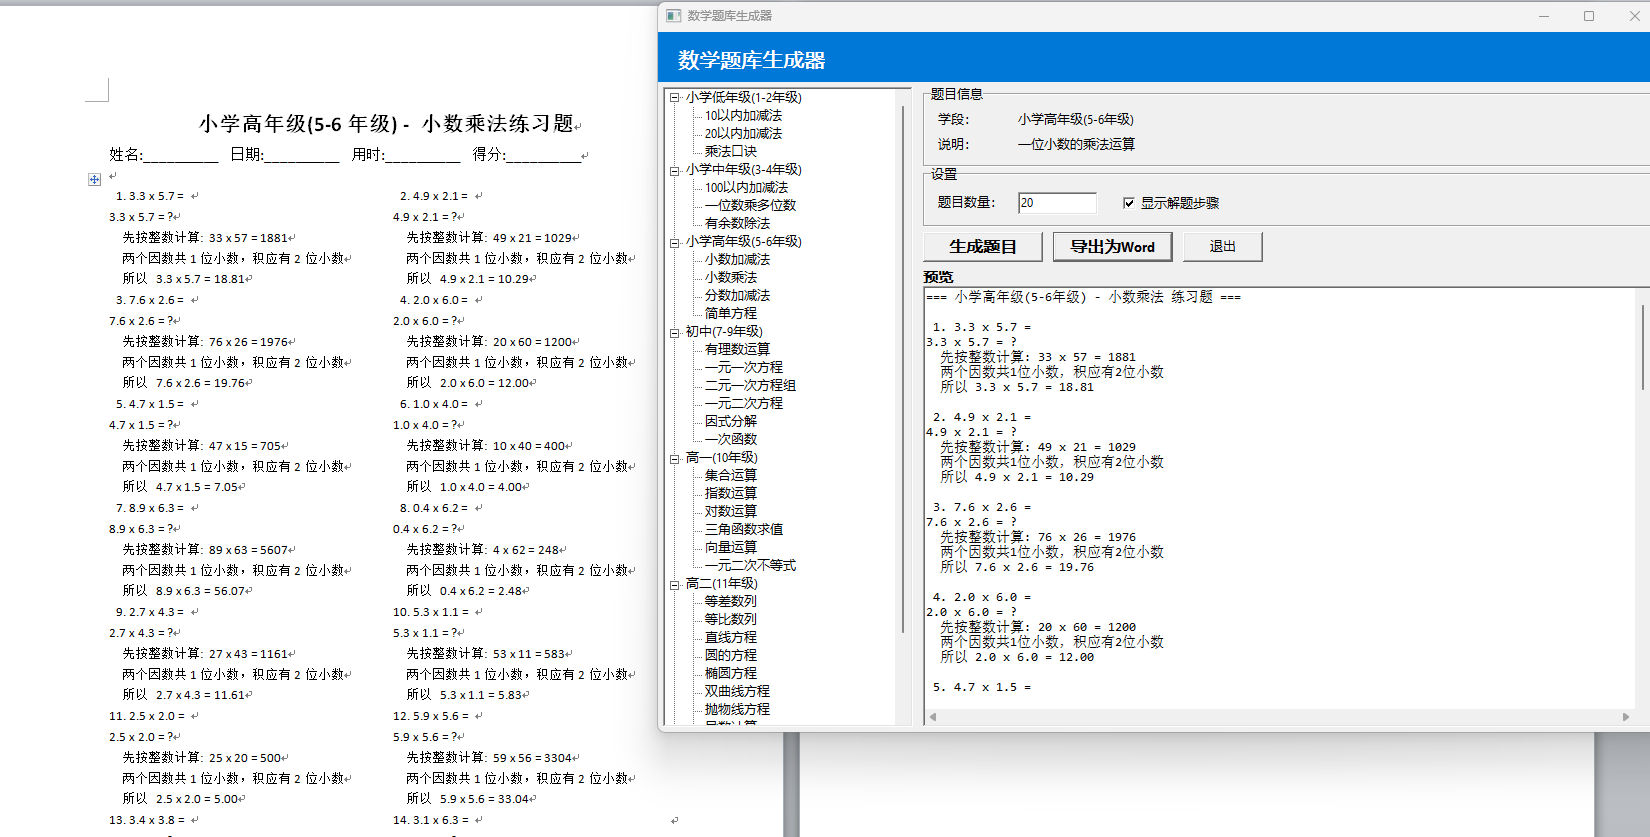Click the preview vertical scrollbar thumb
Image resolution: width=1650 pixels, height=837 pixels.
pos(1642,346)
